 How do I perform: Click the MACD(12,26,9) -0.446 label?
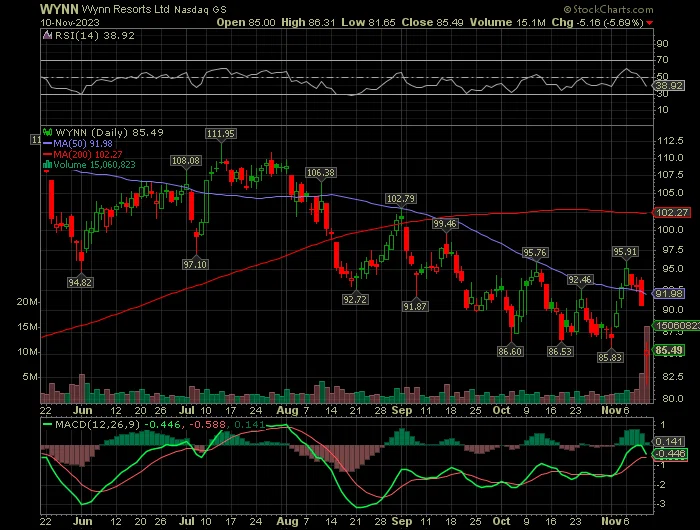click(118, 425)
